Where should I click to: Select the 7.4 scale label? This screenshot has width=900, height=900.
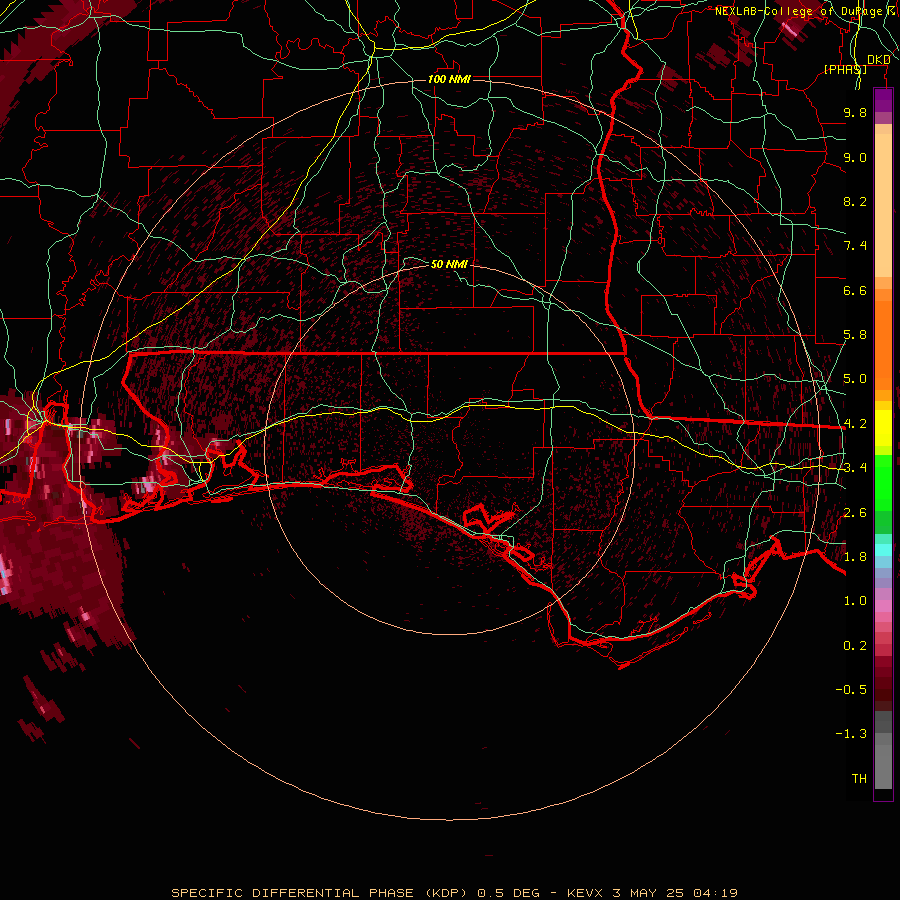tap(855, 246)
